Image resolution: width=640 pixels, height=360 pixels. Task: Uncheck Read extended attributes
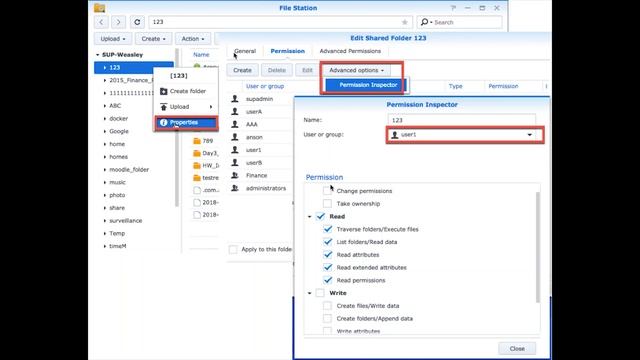pyautogui.click(x=327, y=267)
